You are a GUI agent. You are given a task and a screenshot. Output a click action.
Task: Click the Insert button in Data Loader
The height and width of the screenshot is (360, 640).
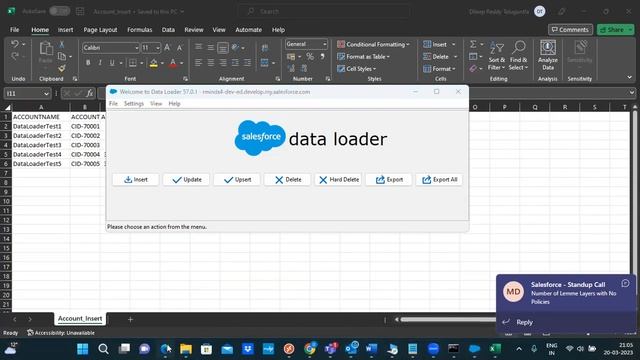[x=136, y=180]
